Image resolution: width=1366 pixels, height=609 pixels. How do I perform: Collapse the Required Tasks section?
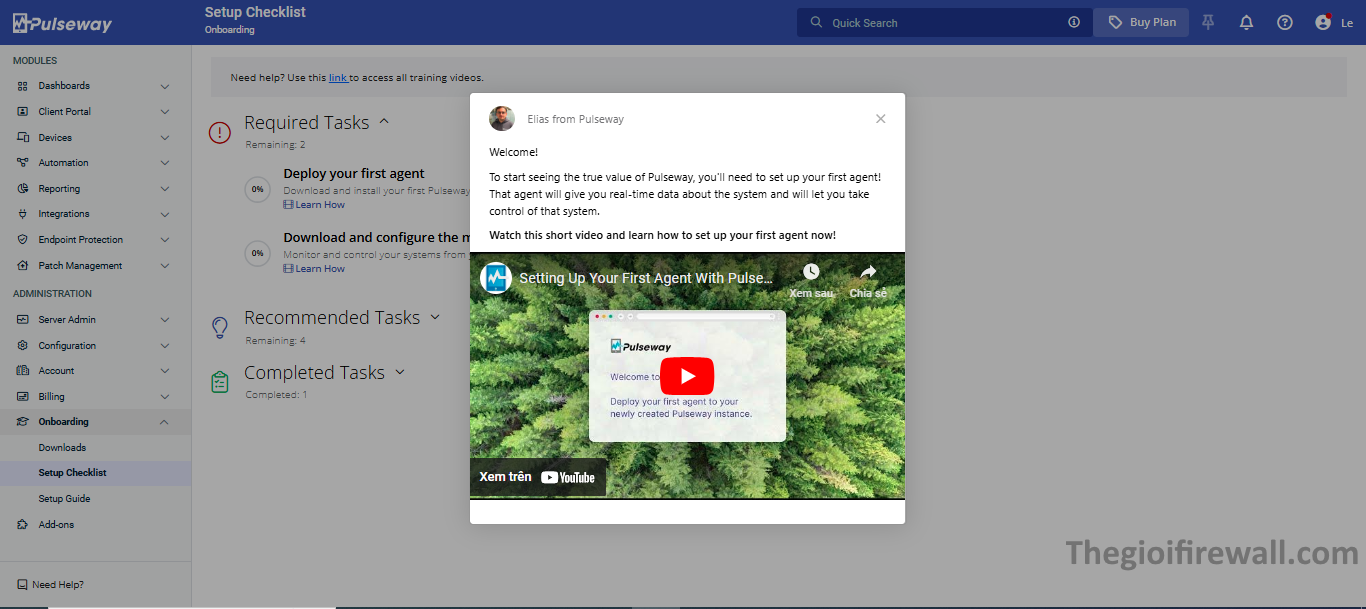pyautogui.click(x=384, y=122)
